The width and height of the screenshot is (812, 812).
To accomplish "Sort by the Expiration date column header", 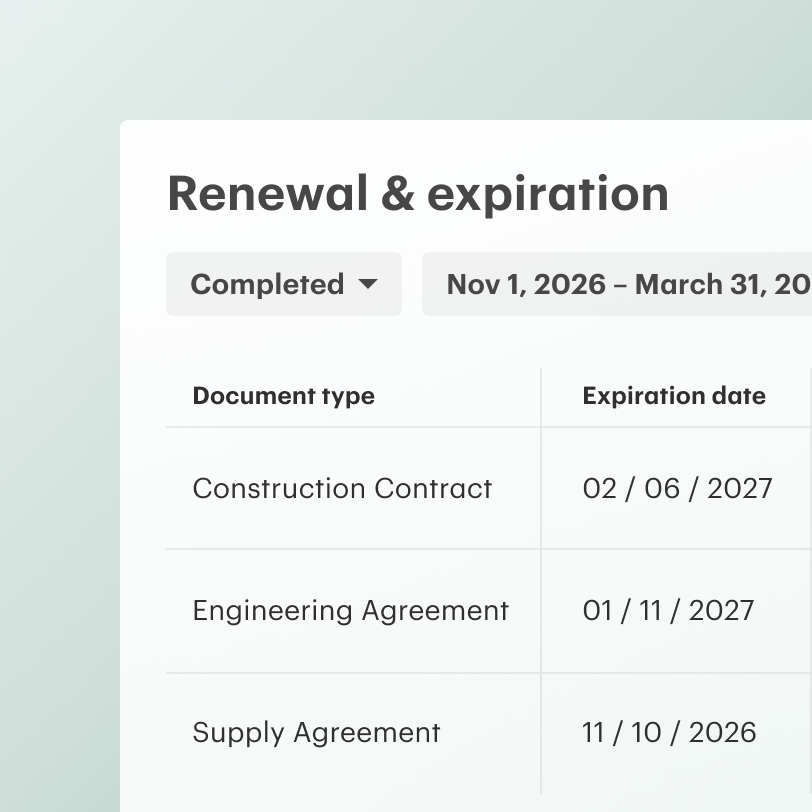I will tap(674, 396).
